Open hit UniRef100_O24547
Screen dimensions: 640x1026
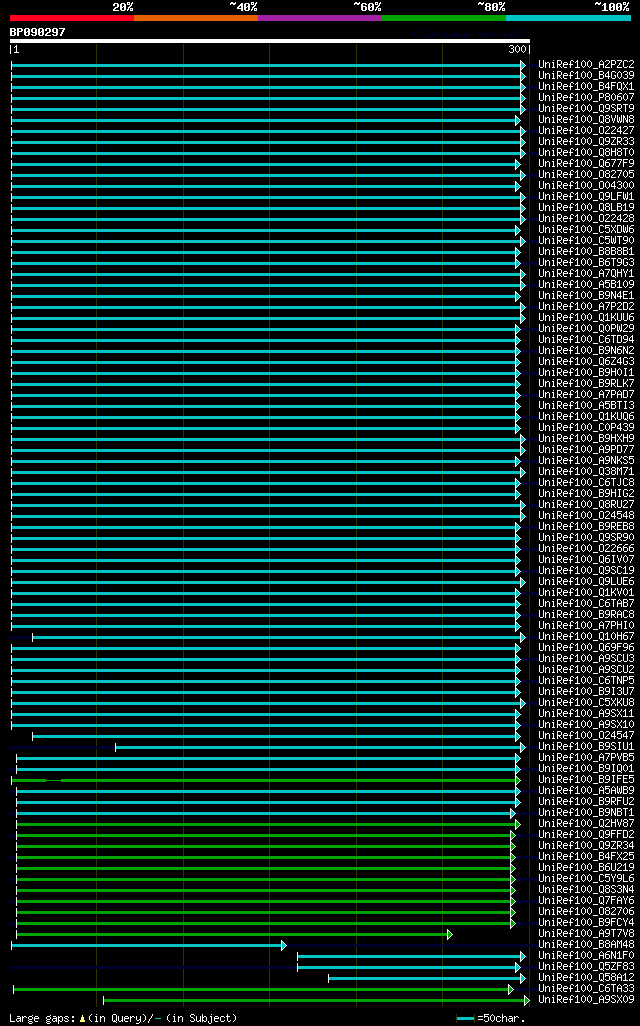pos(586,735)
